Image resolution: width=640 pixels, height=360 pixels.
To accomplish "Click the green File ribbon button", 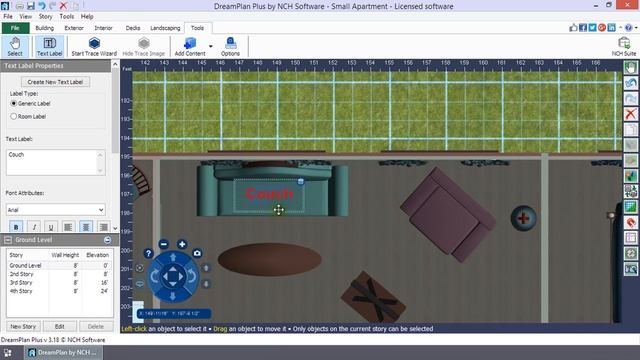I will (x=15, y=28).
